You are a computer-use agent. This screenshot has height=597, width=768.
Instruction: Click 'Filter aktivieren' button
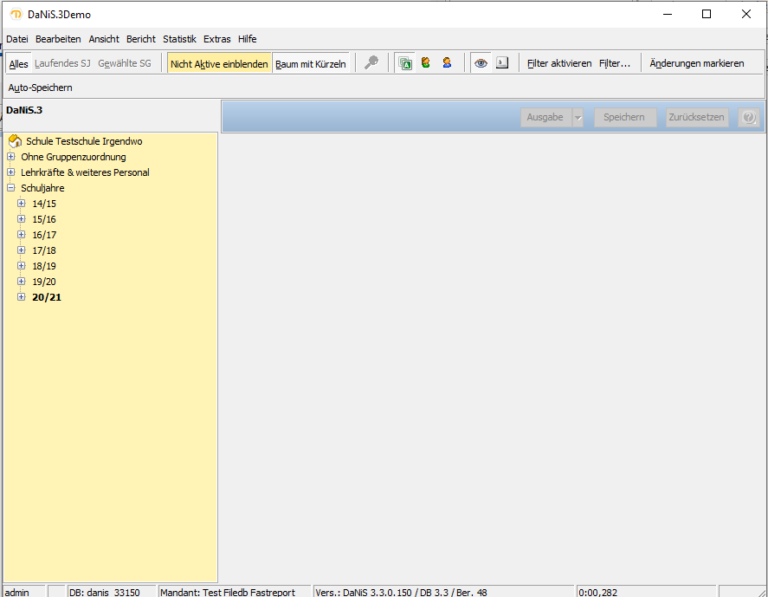559,64
